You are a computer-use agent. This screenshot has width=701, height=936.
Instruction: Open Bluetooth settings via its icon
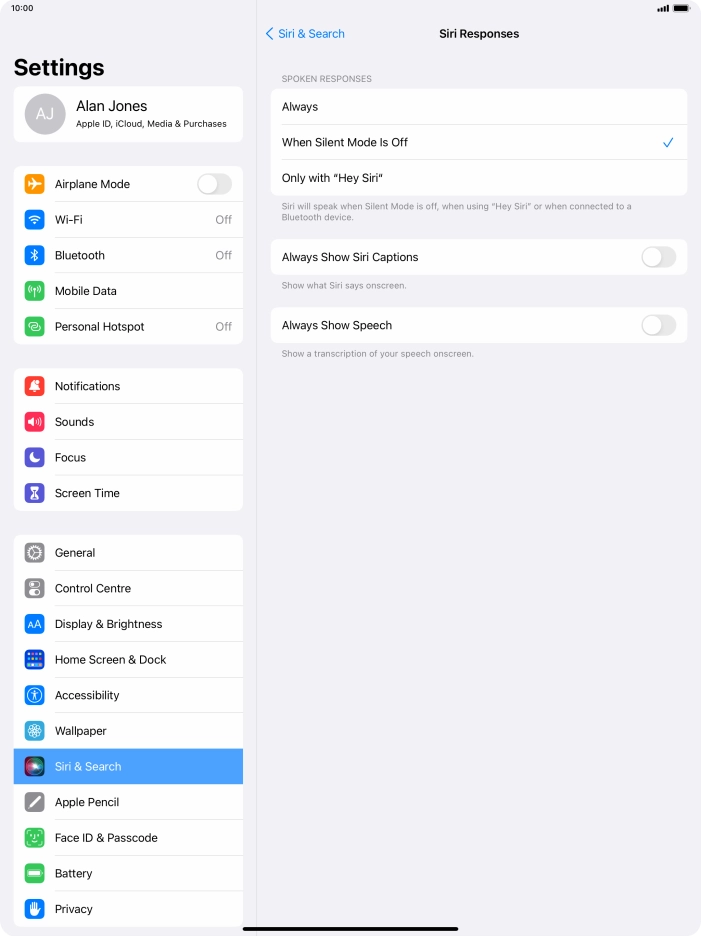point(35,255)
